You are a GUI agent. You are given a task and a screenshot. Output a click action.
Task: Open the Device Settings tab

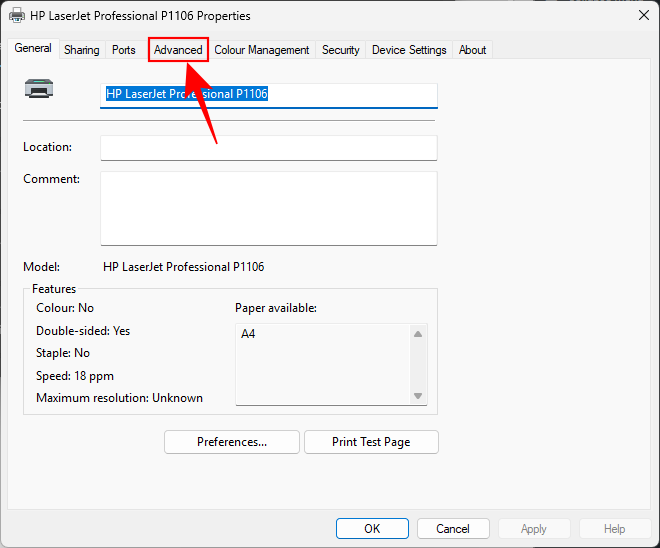tap(409, 50)
